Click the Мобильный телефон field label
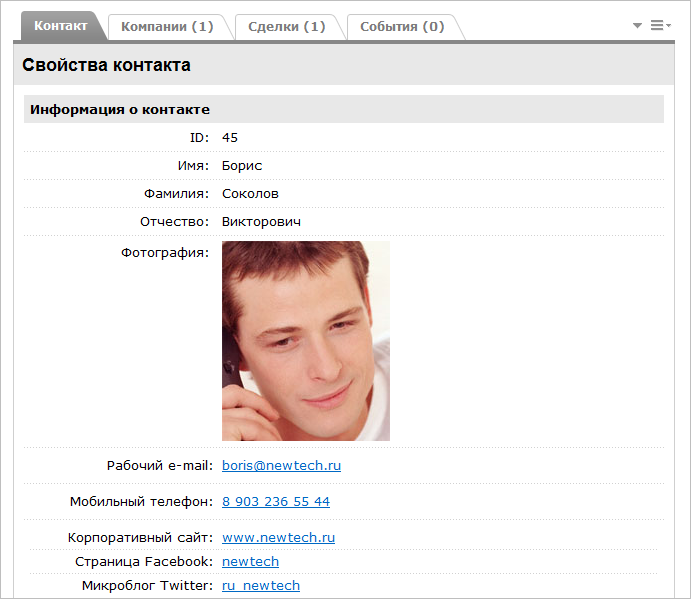Viewport: 691px width, 599px height. [140, 501]
